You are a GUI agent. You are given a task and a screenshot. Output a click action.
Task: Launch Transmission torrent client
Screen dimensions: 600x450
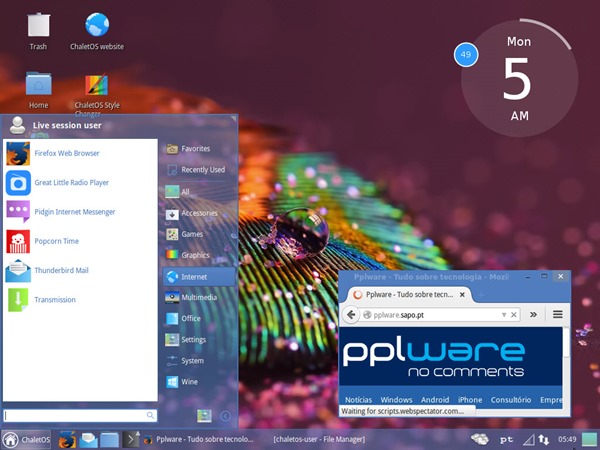click(x=80, y=300)
